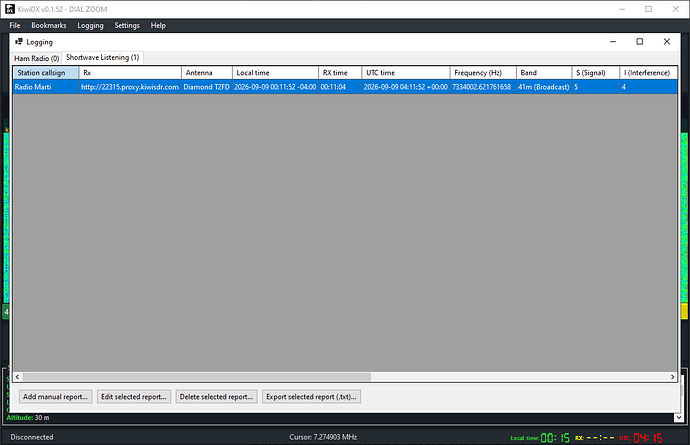Click the Add manual report button
690x445 pixels.
pos(55,397)
